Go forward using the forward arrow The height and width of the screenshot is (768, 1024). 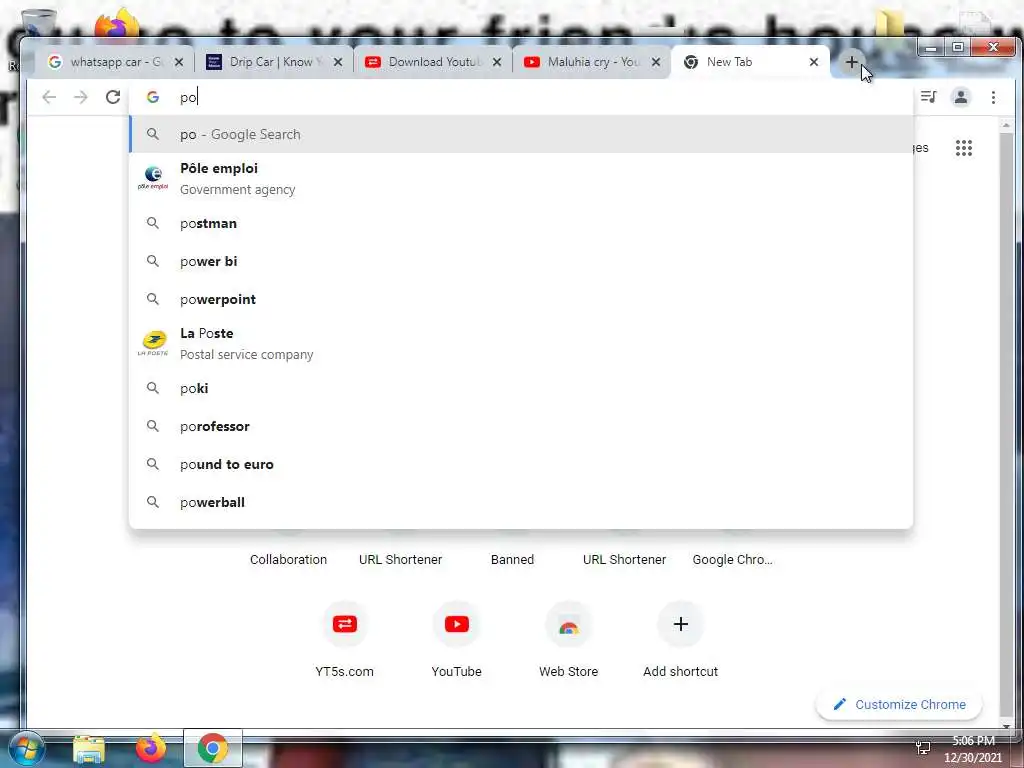81,97
